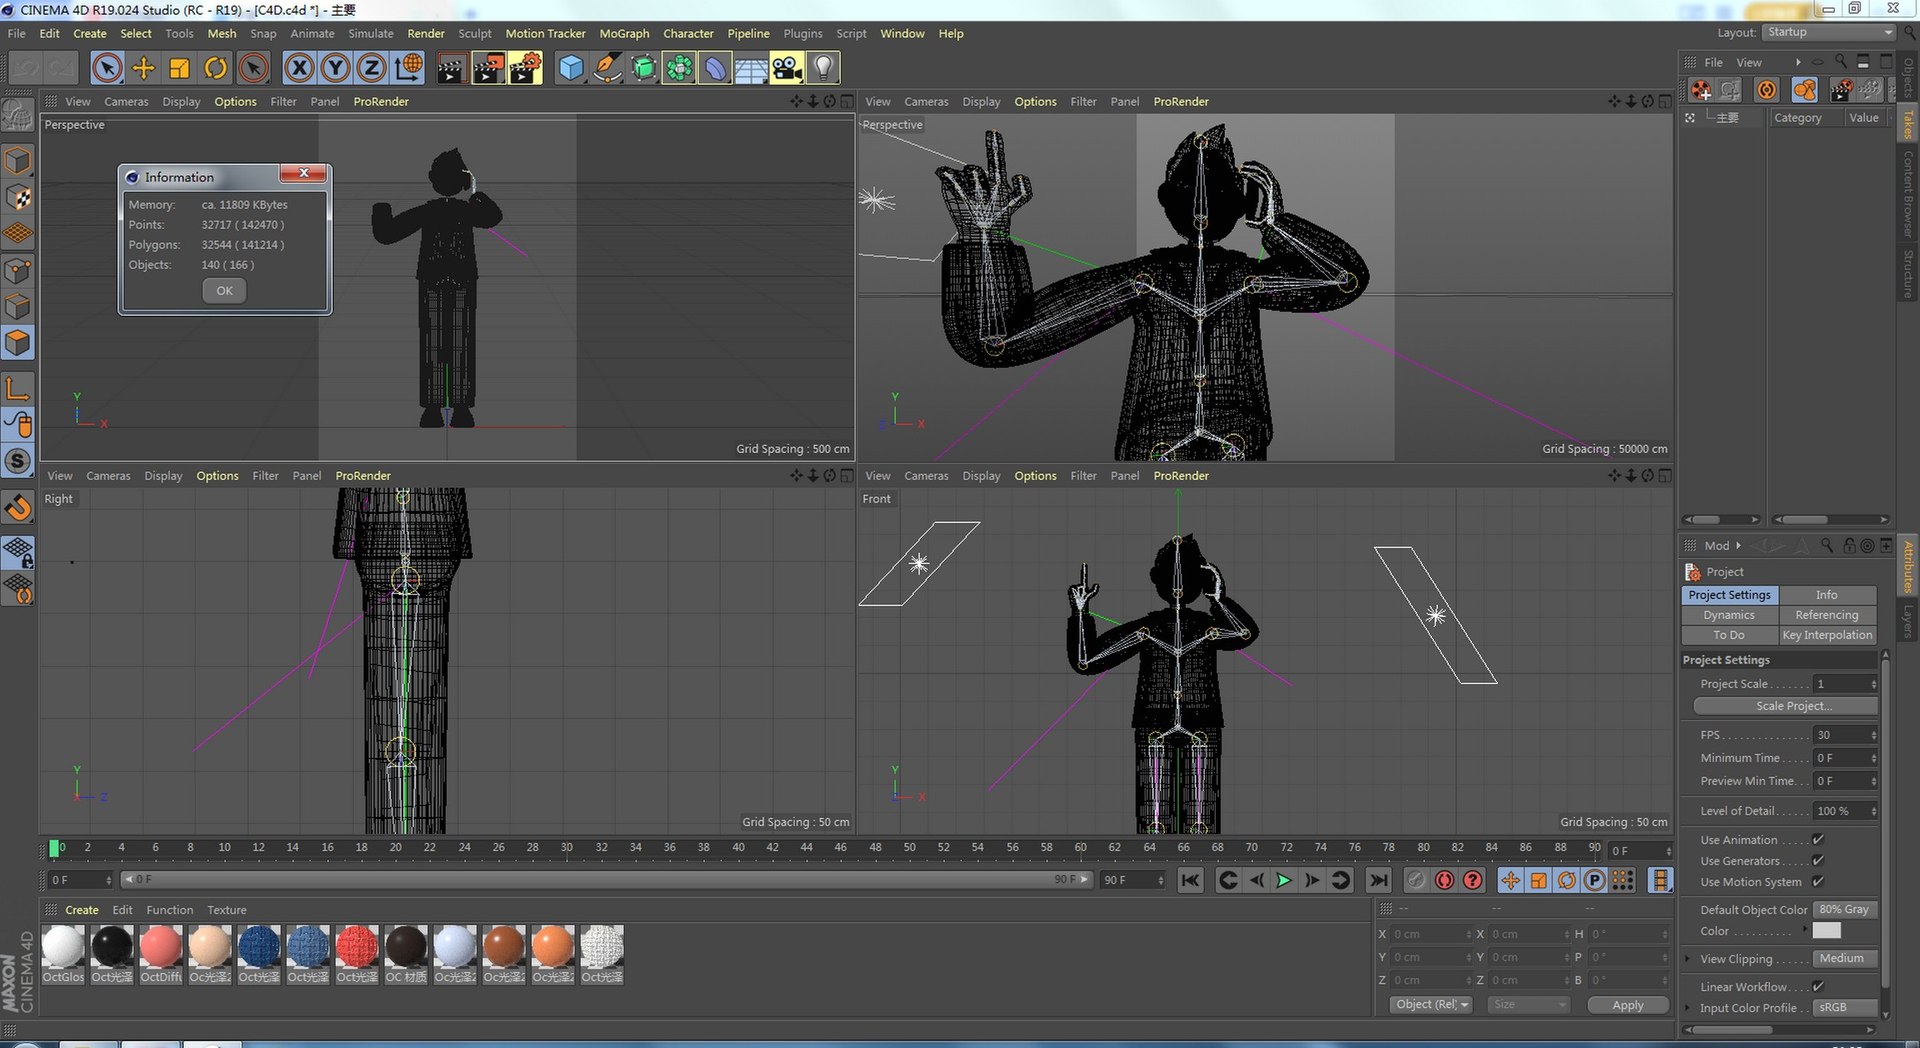Viewport: 1920px width, 1048px height.
Task: Open ProRender menu in Front viewport
Action: point(1181,476)
